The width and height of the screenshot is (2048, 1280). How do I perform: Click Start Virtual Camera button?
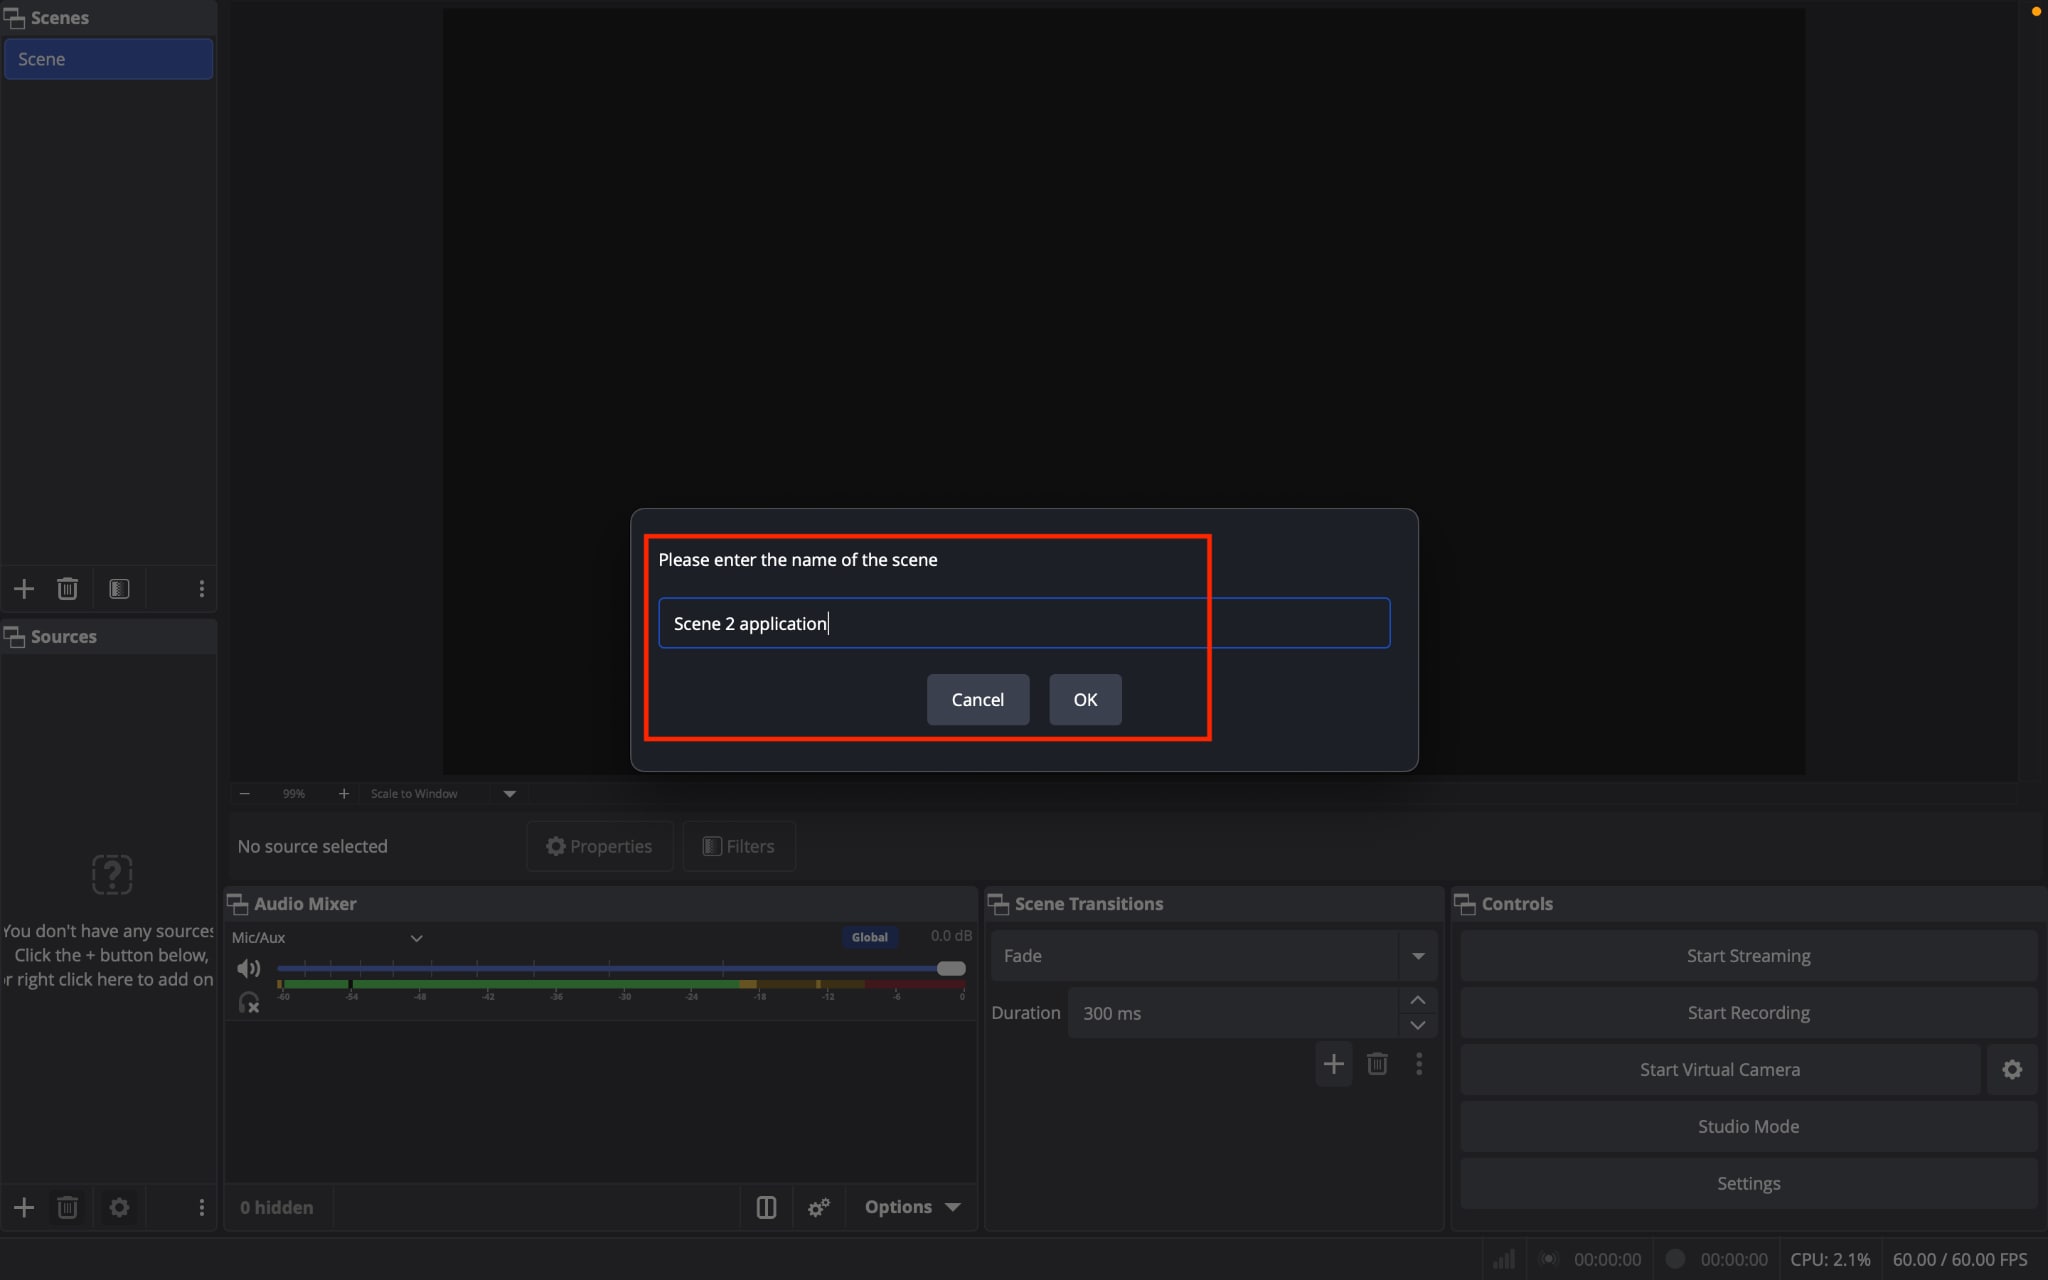1720,1070
